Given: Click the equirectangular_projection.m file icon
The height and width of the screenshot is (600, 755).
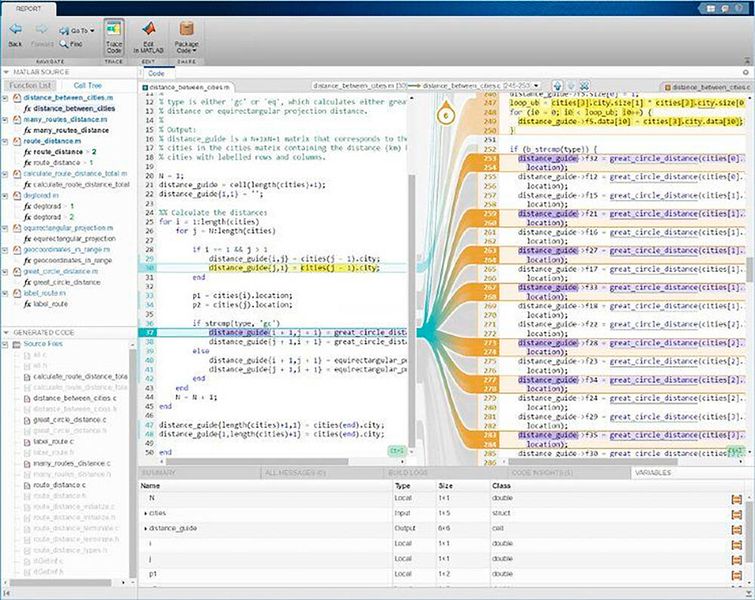Looking at the screenshot, I should point(17,228).
